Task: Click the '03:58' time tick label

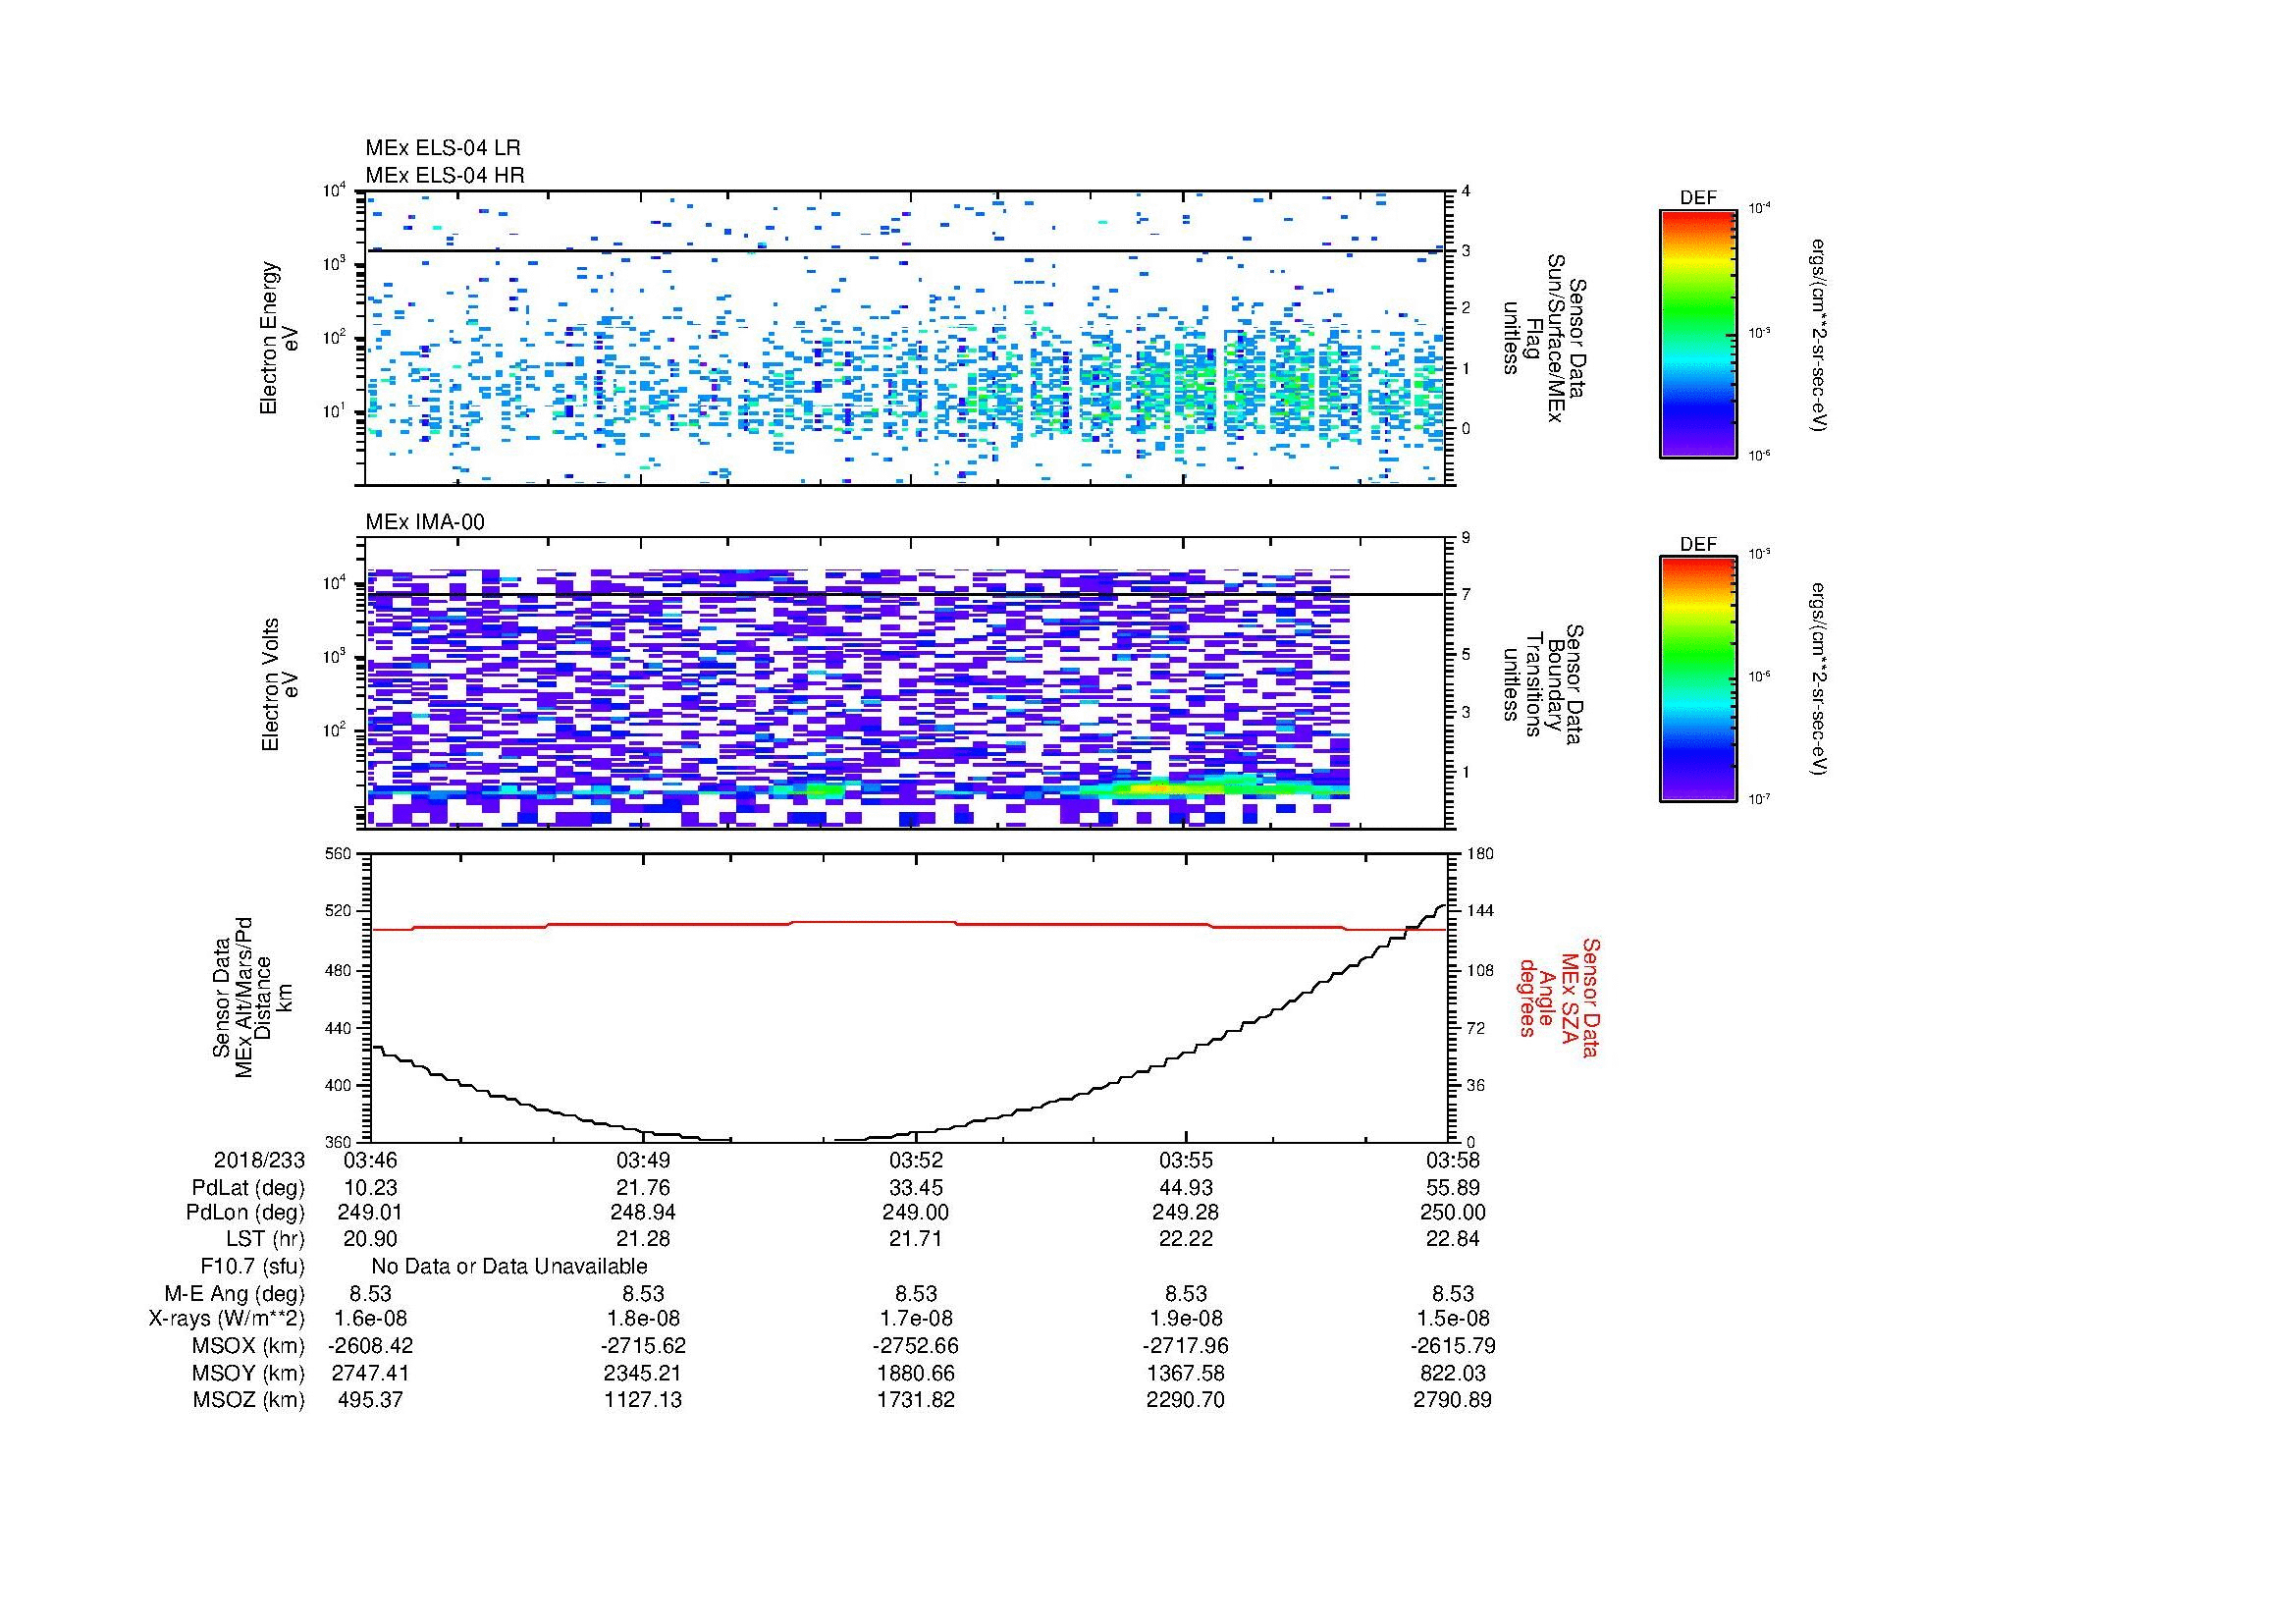Action: (x=1452, y=1161)
